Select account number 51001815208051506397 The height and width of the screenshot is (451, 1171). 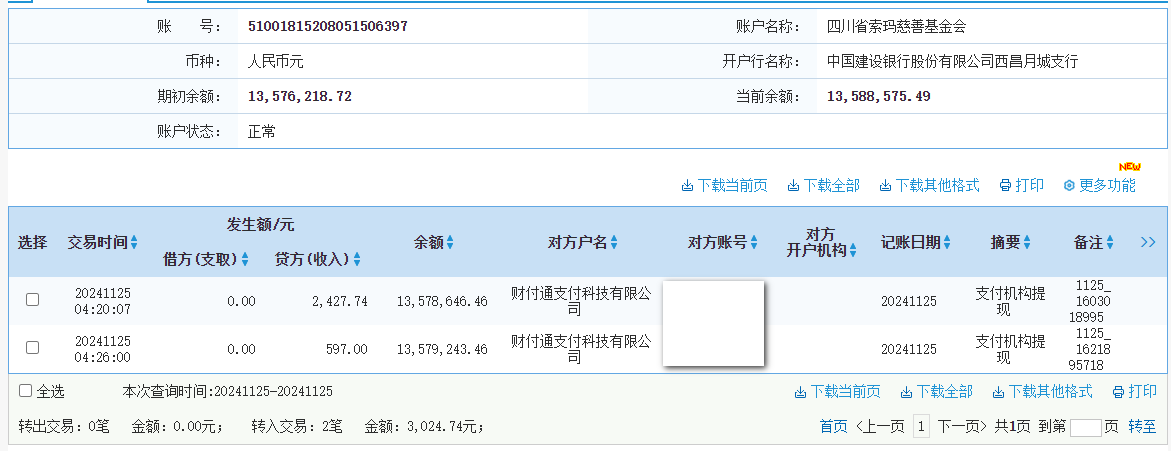point(328,27)
